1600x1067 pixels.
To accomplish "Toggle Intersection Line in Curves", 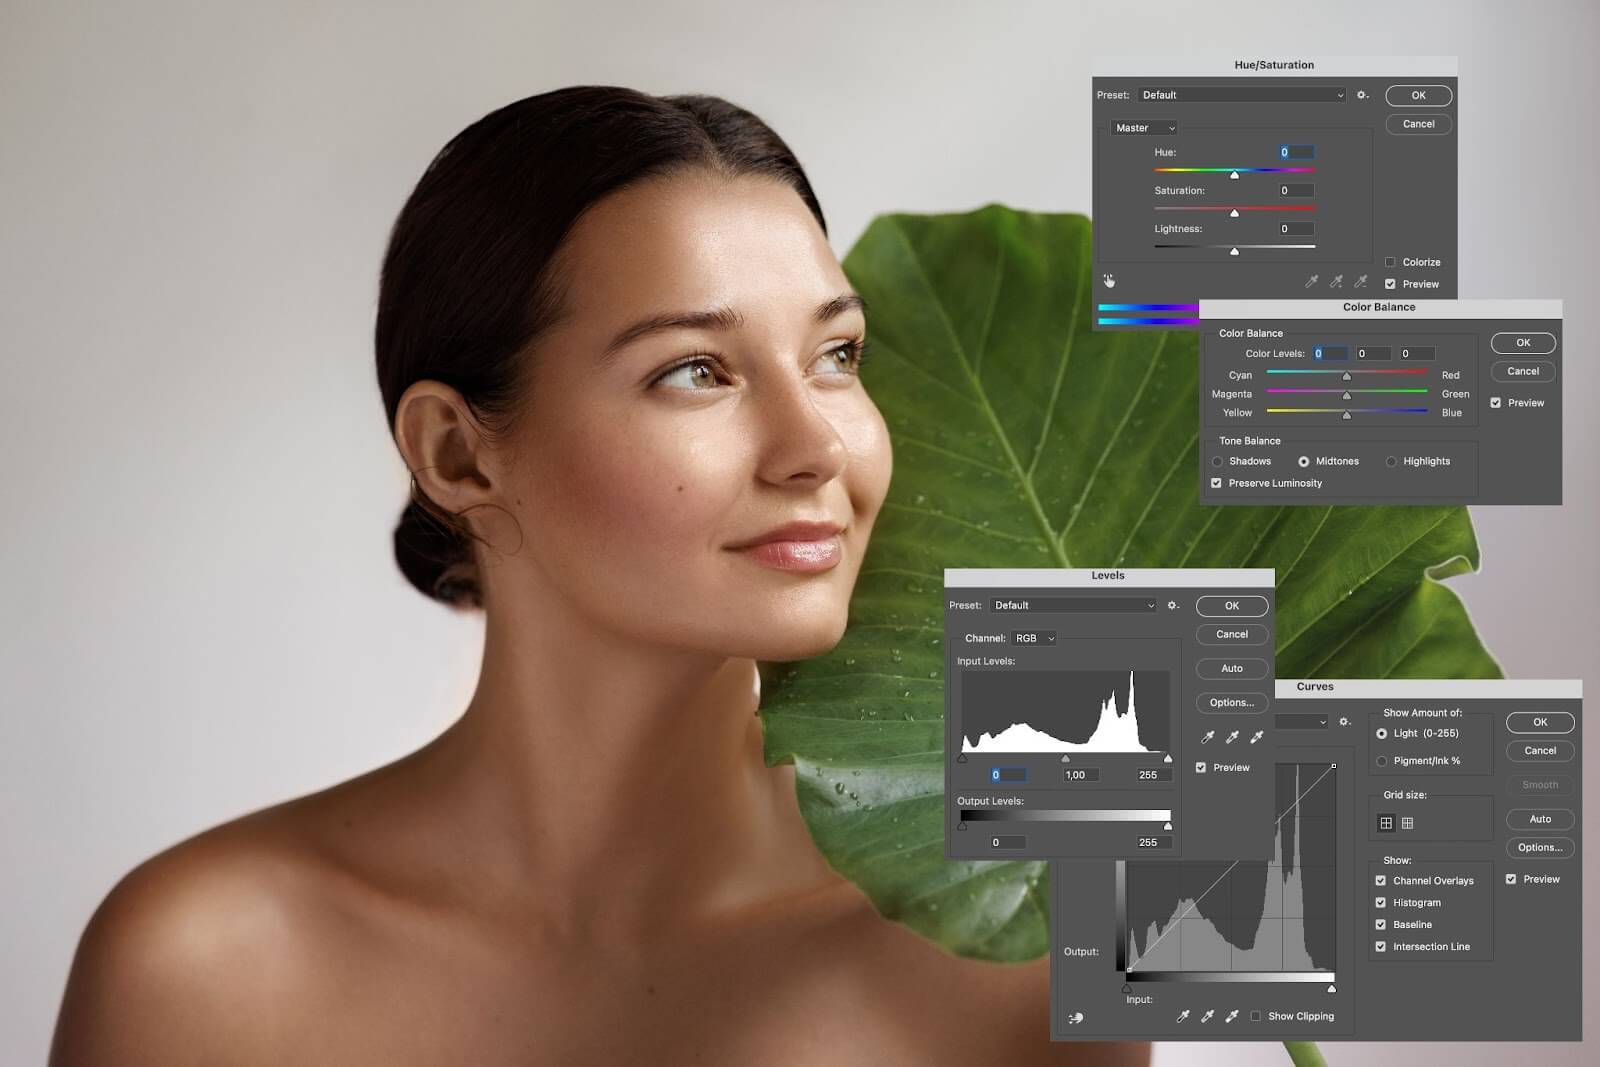I will 1381,947.
